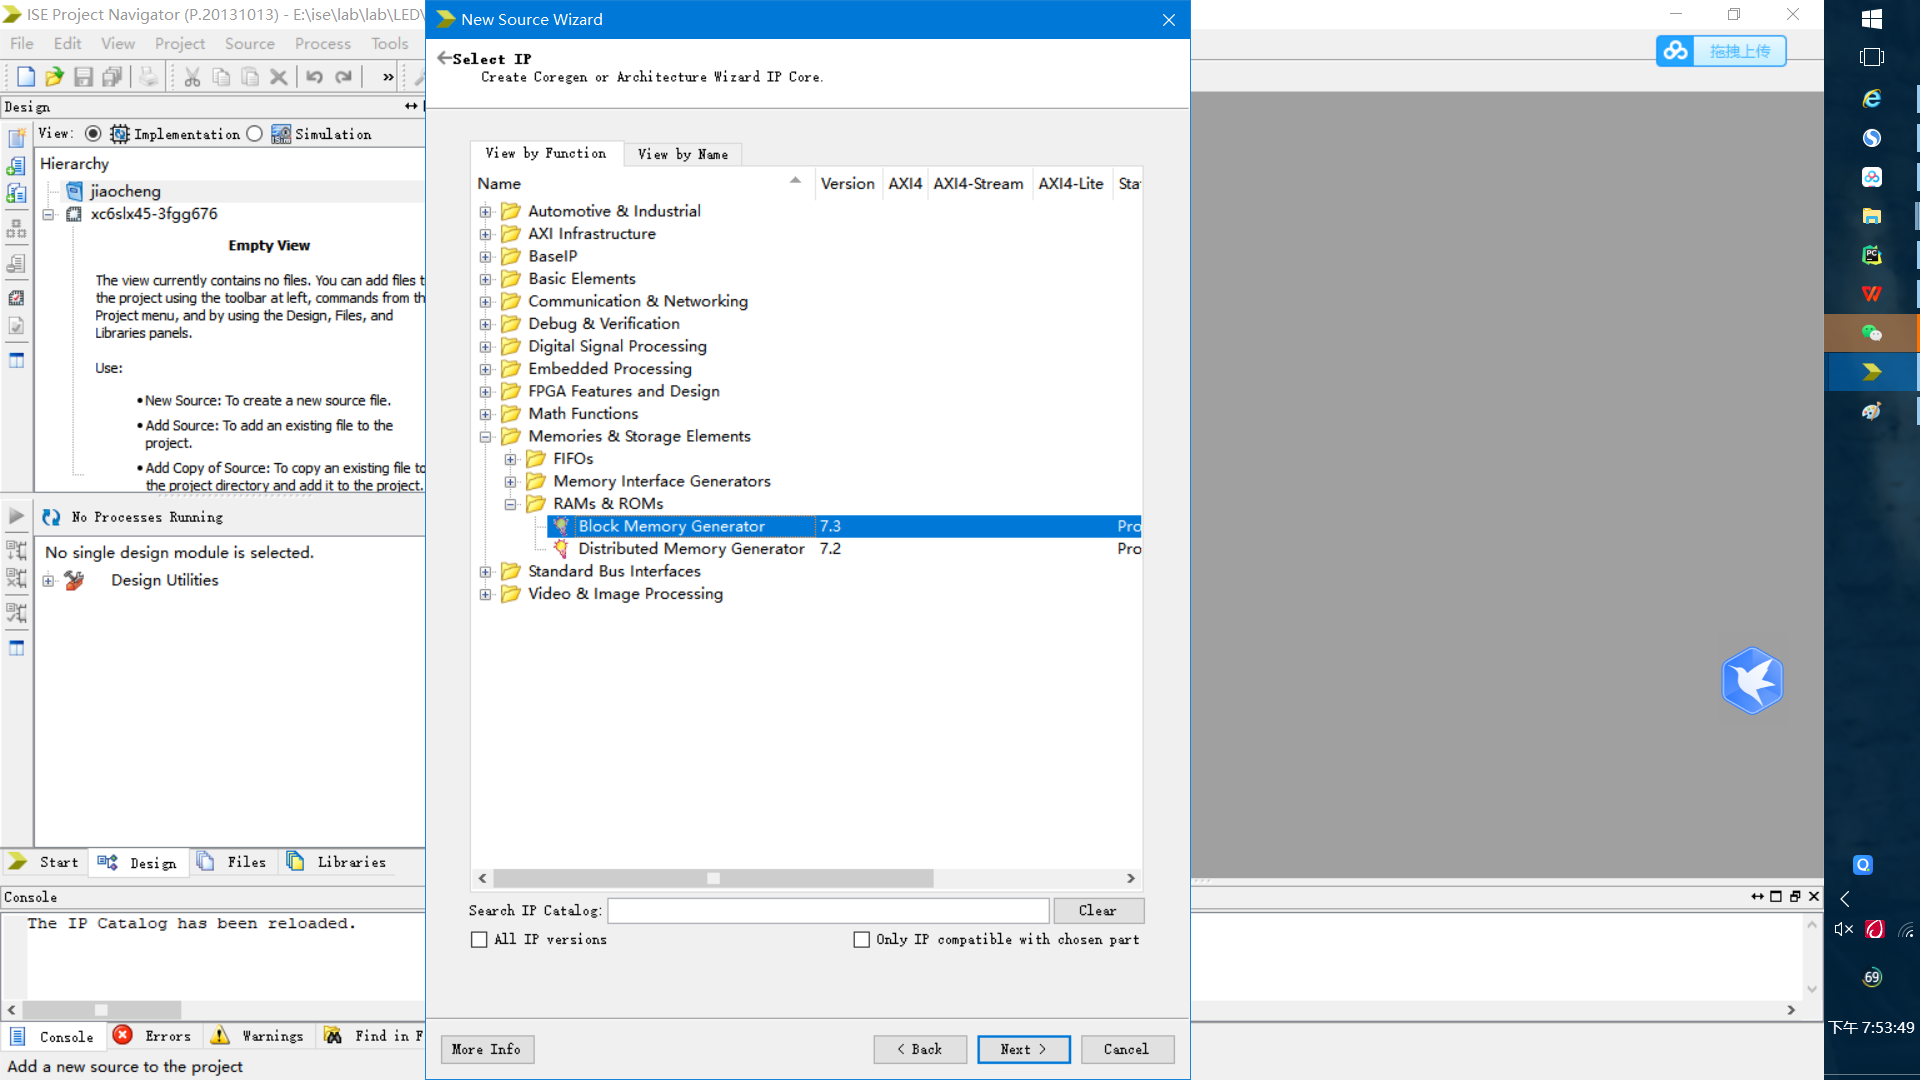The image size is (1920, 1080).
Task: Select the Simulation view radio button
Action: click(255, 134)
